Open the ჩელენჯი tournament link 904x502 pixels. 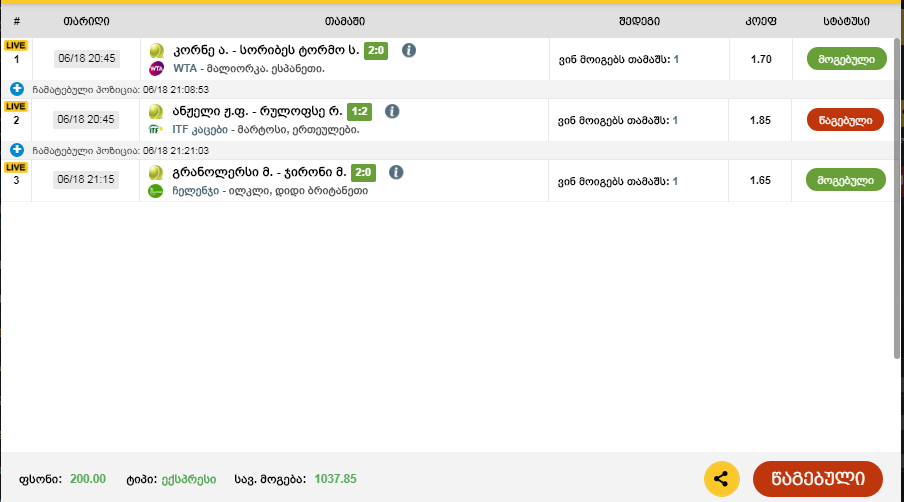point(195,191)
